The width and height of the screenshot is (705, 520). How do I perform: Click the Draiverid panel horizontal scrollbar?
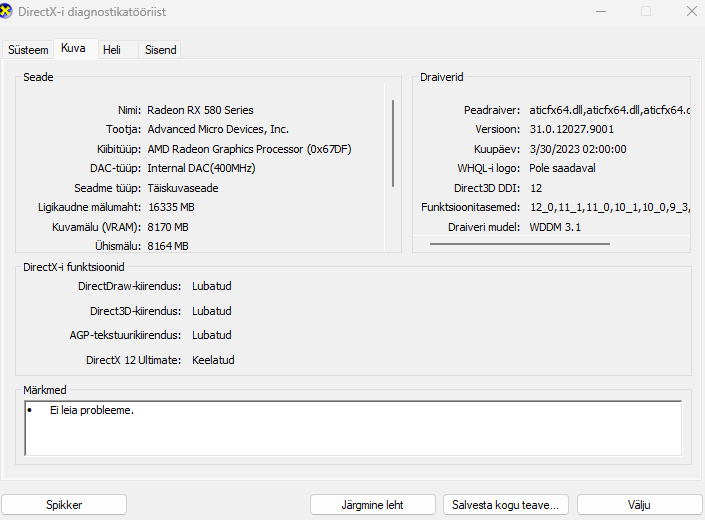pyautogui.click(x=520, y=244)
